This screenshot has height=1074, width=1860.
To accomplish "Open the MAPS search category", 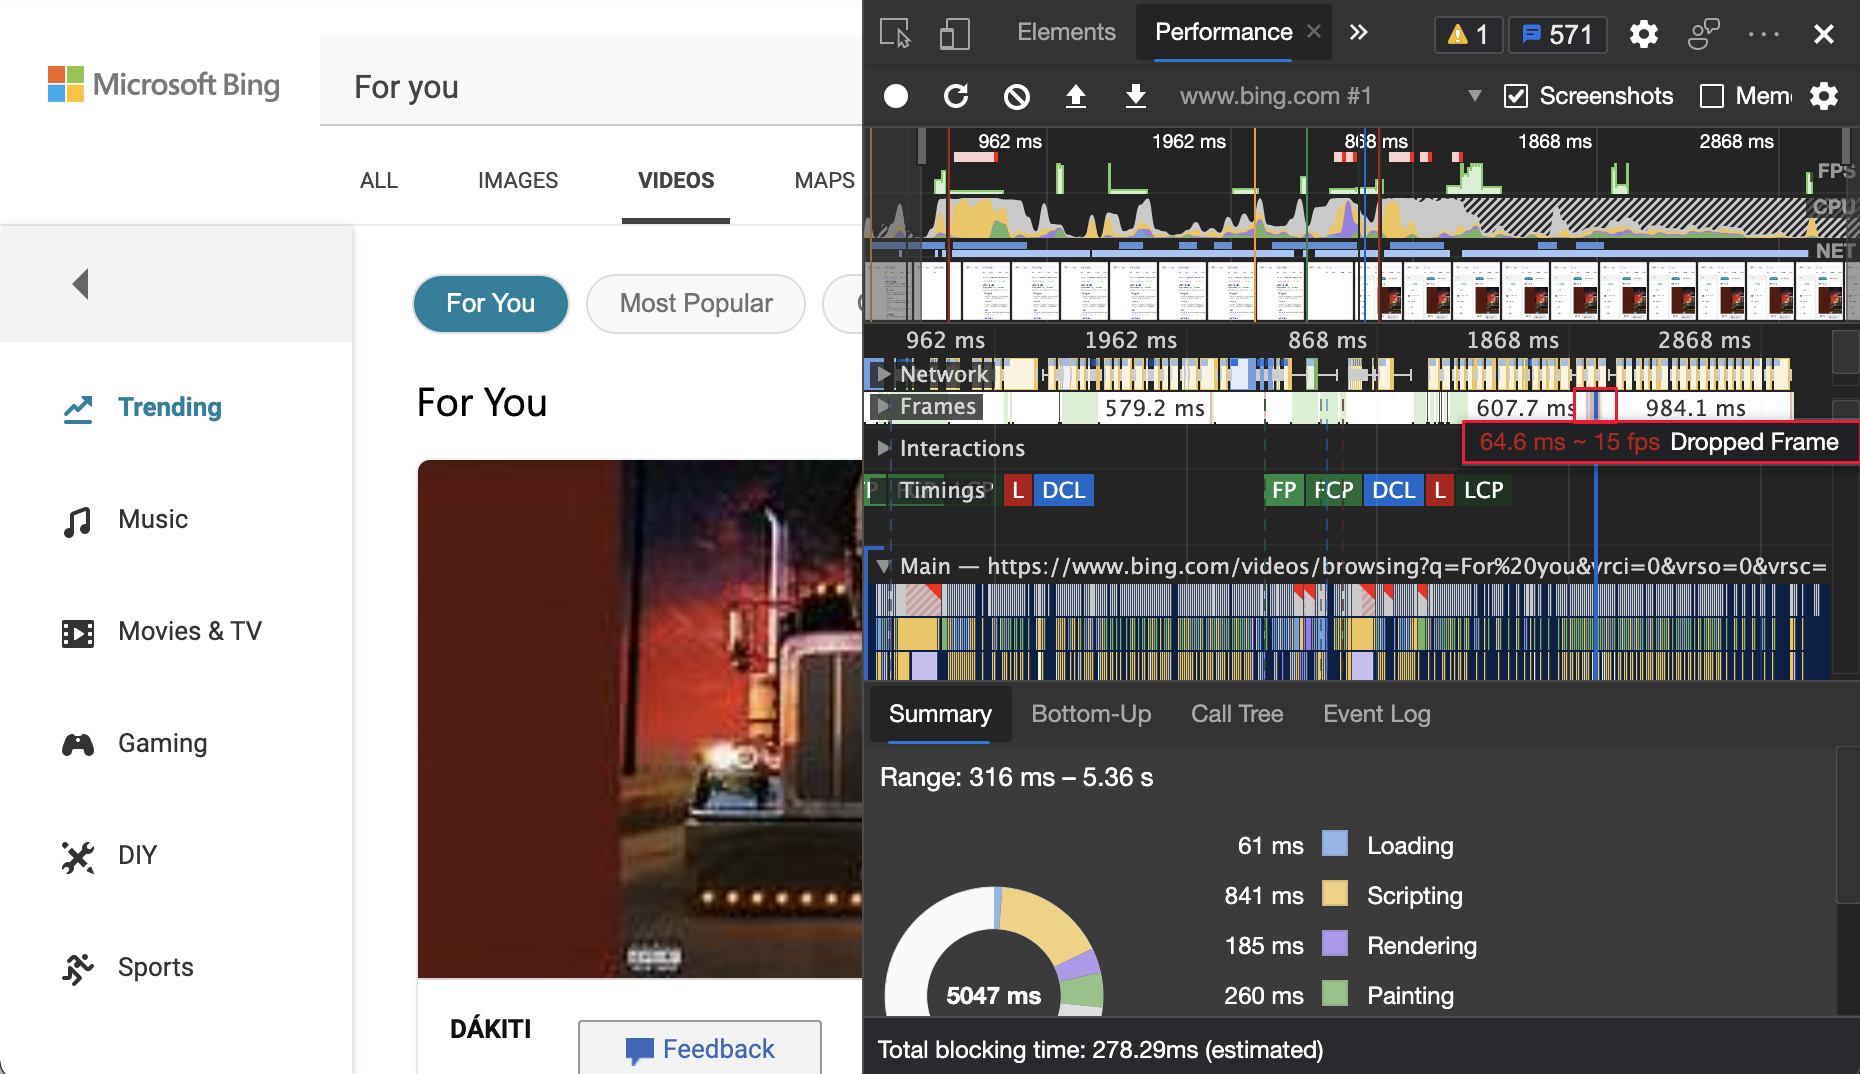I will point(824,181).
